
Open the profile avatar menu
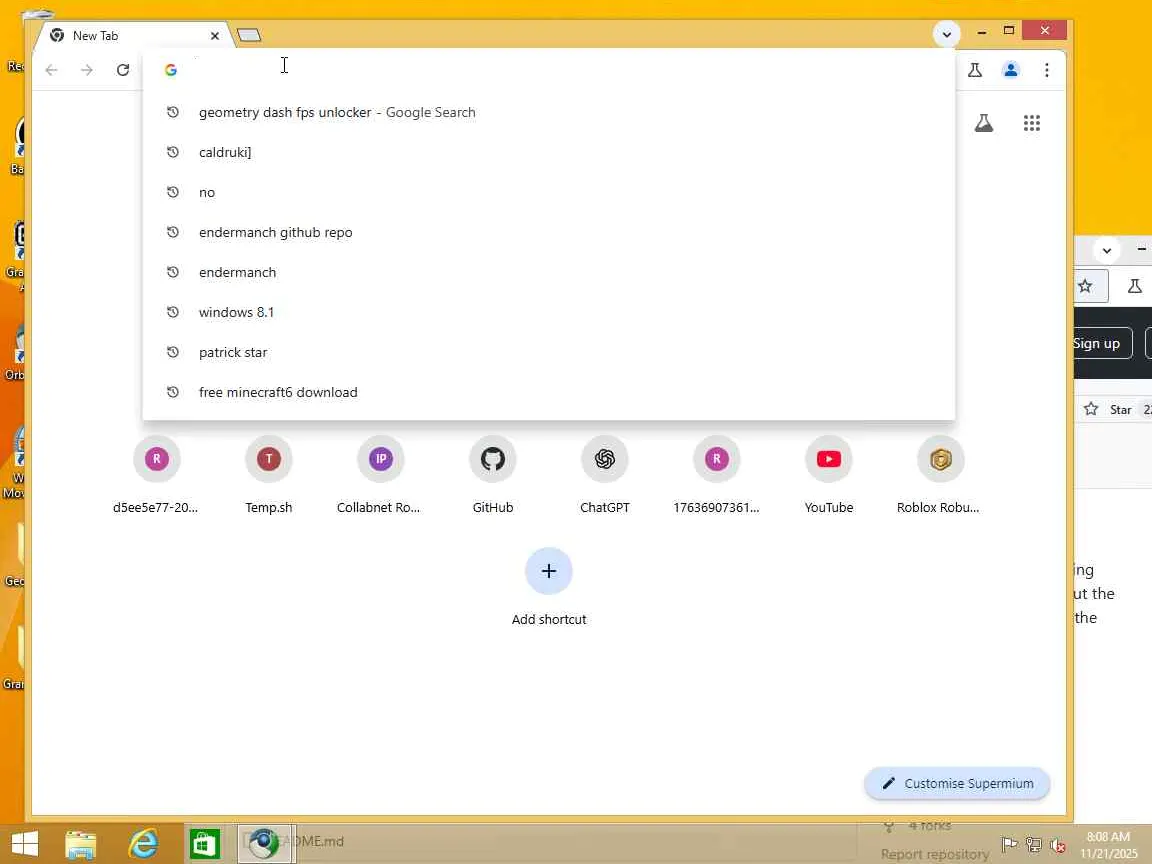1011,70
